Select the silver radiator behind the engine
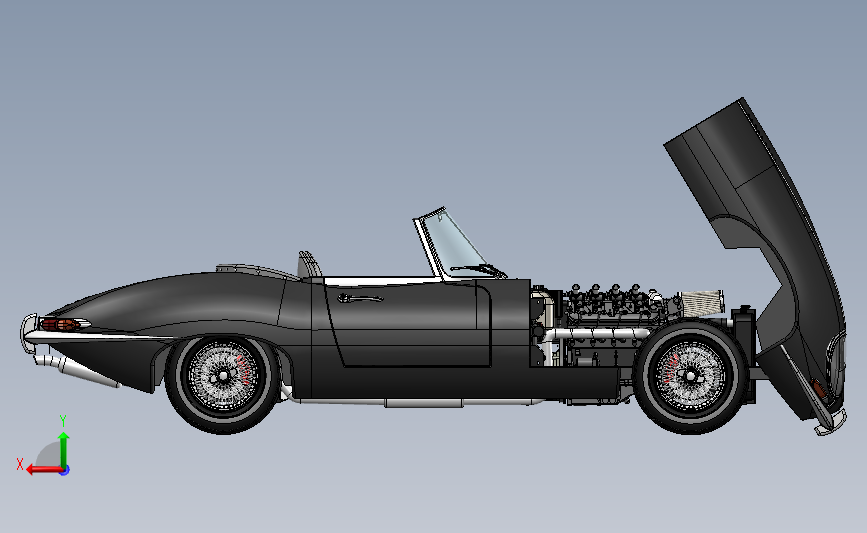 702,304
